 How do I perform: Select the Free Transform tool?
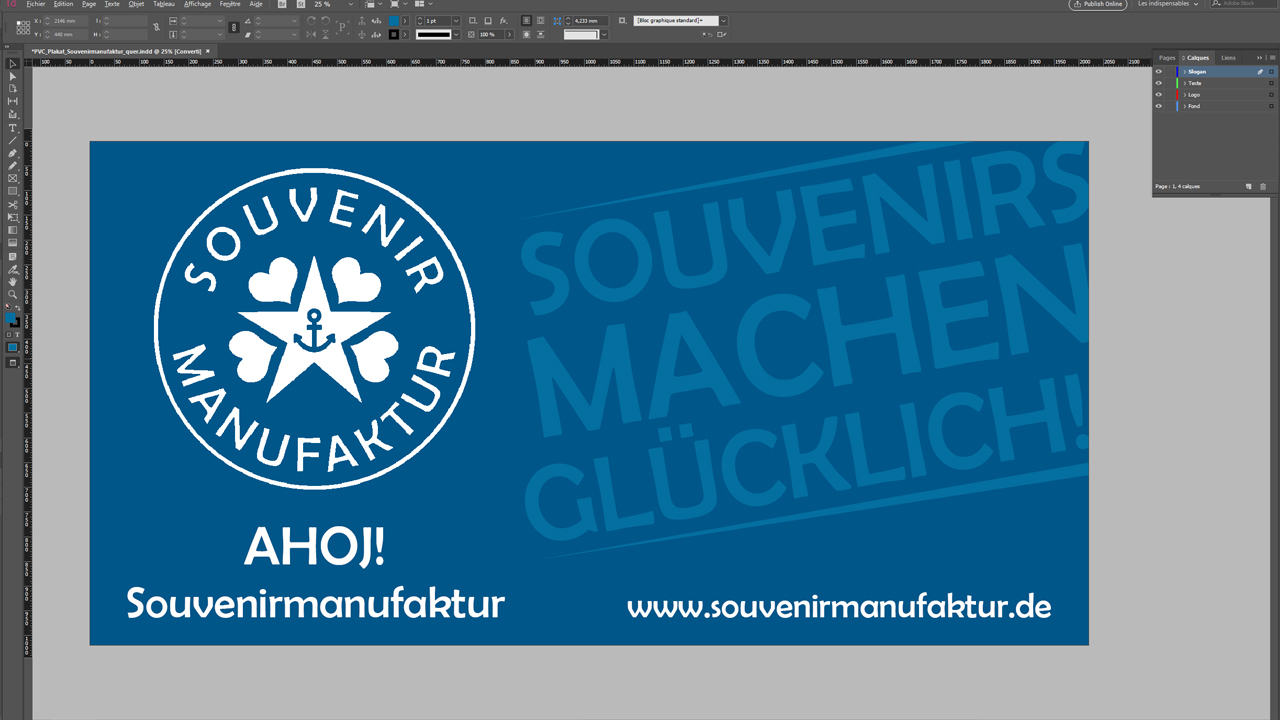point(13,216)
